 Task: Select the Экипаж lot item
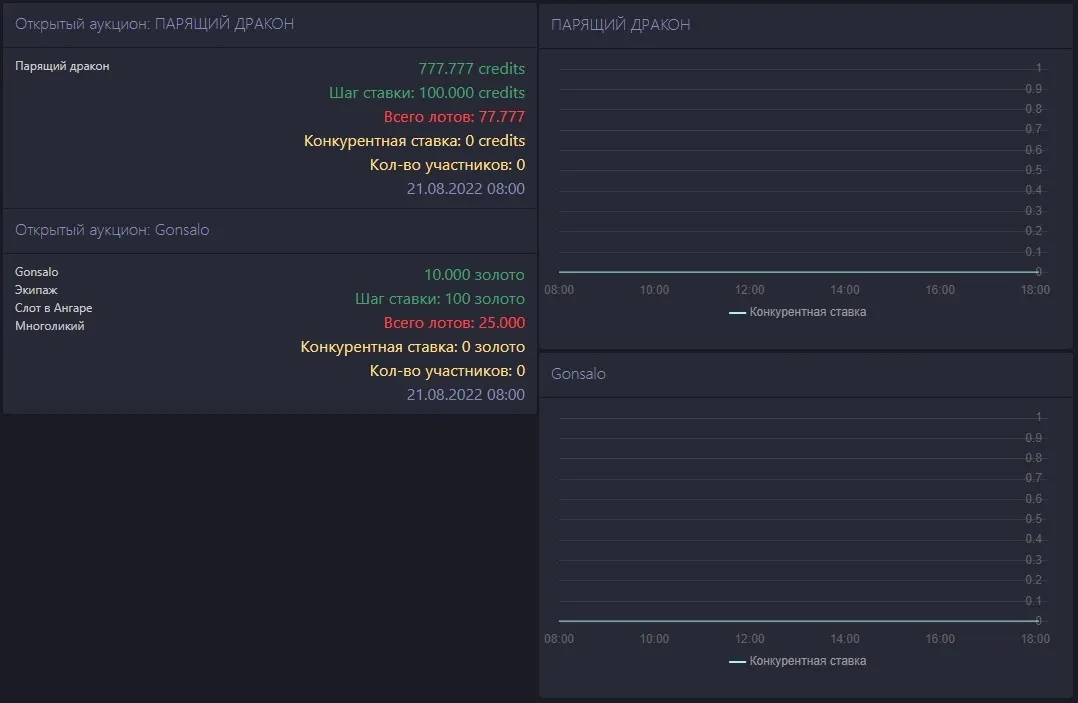(x=36, y=290)
